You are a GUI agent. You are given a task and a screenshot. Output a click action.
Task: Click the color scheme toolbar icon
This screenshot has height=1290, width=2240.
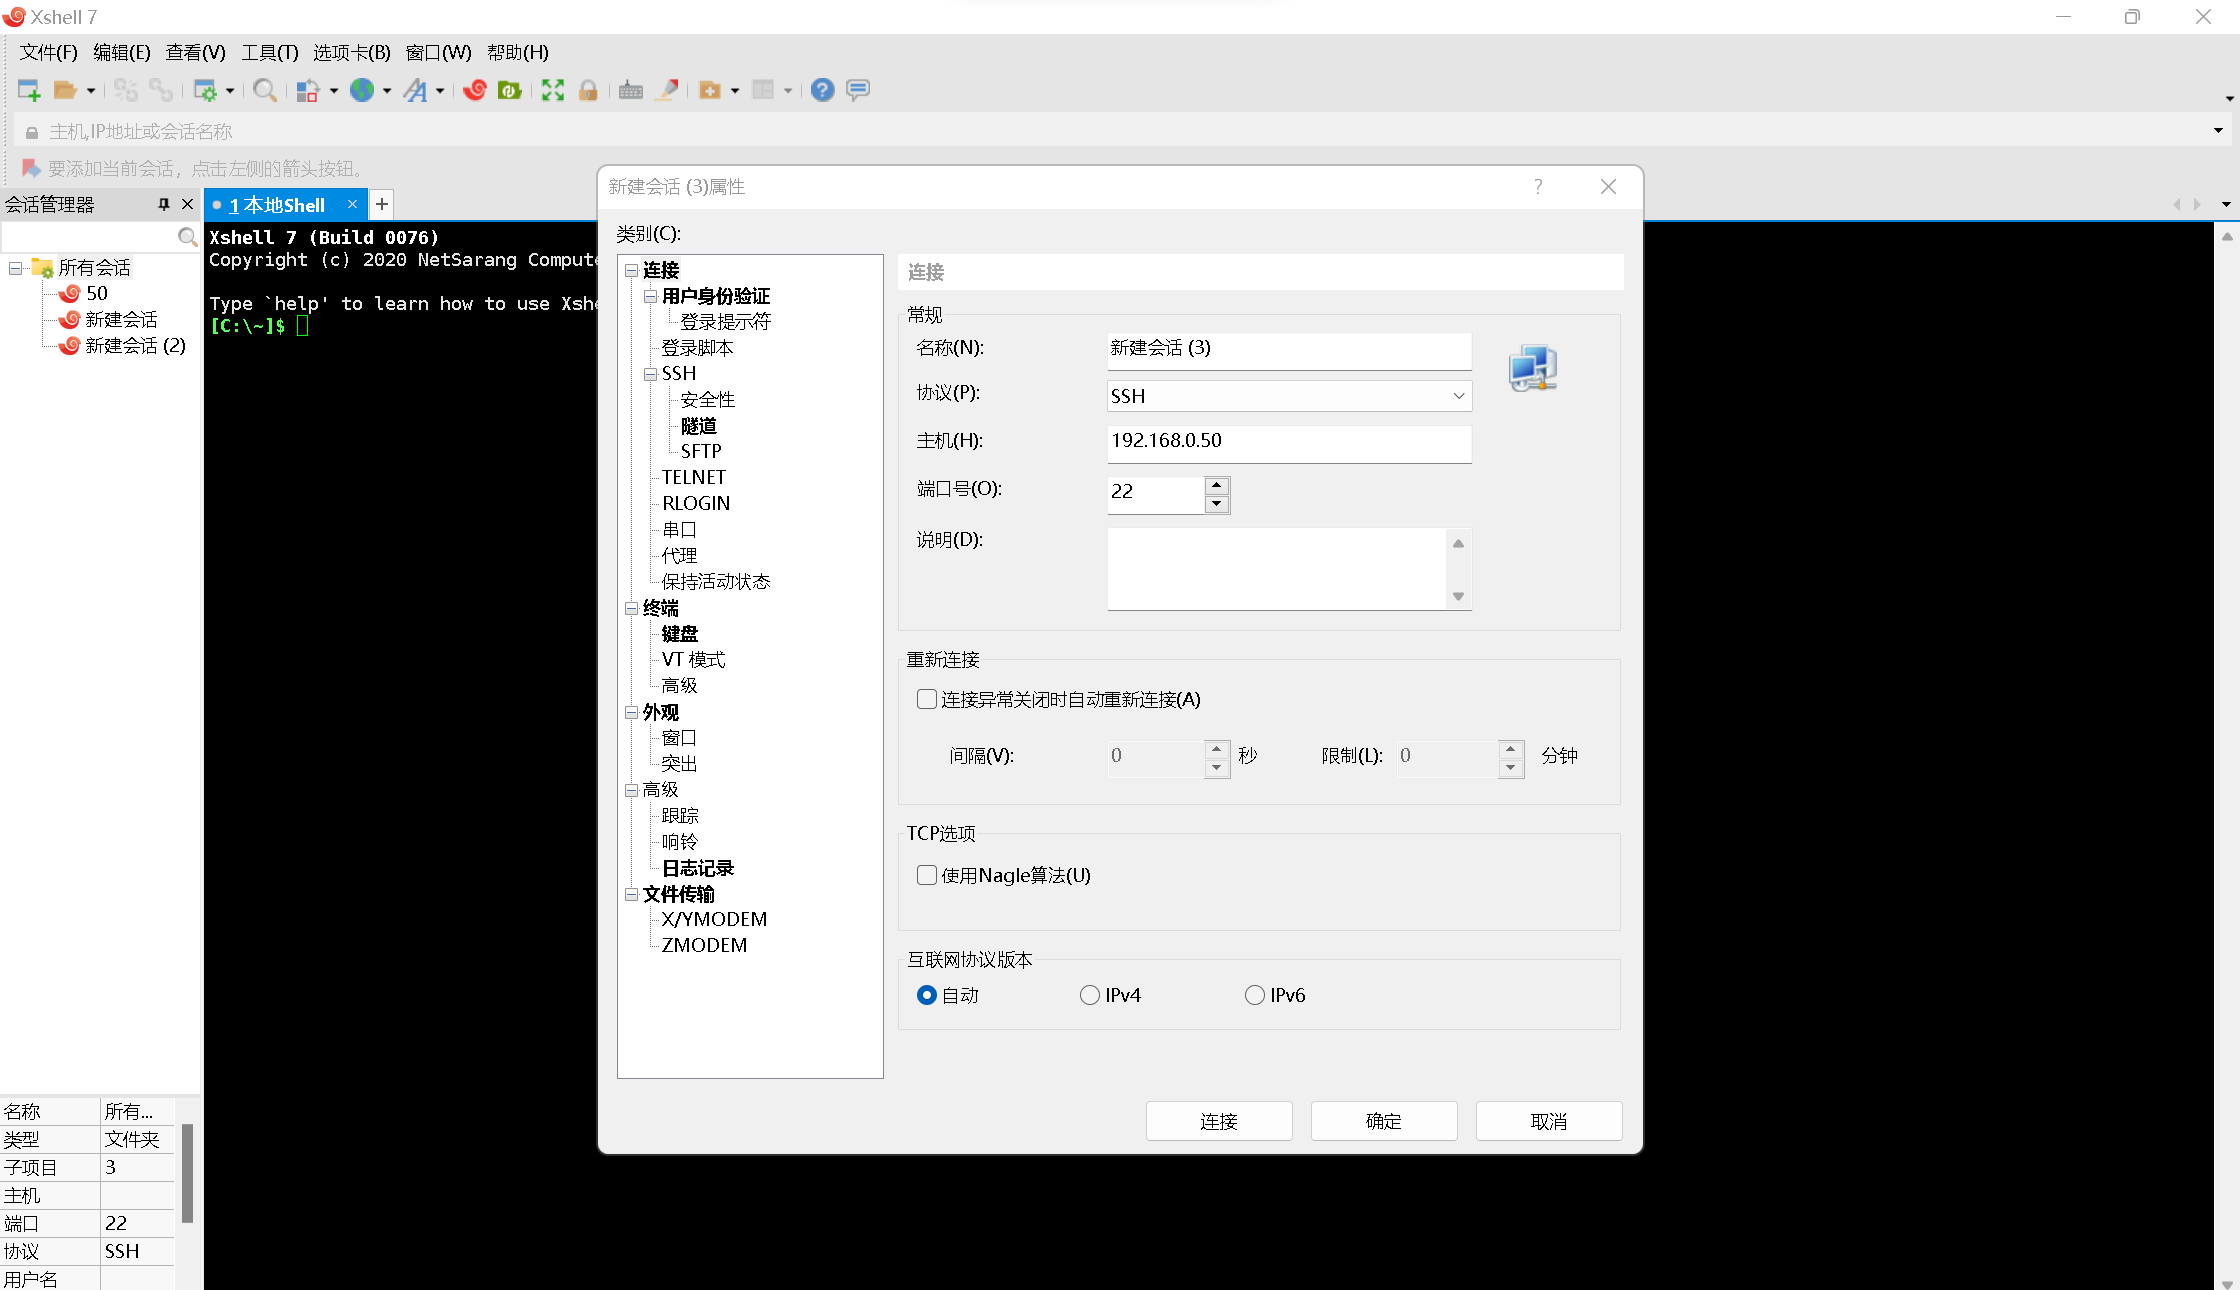309,90
